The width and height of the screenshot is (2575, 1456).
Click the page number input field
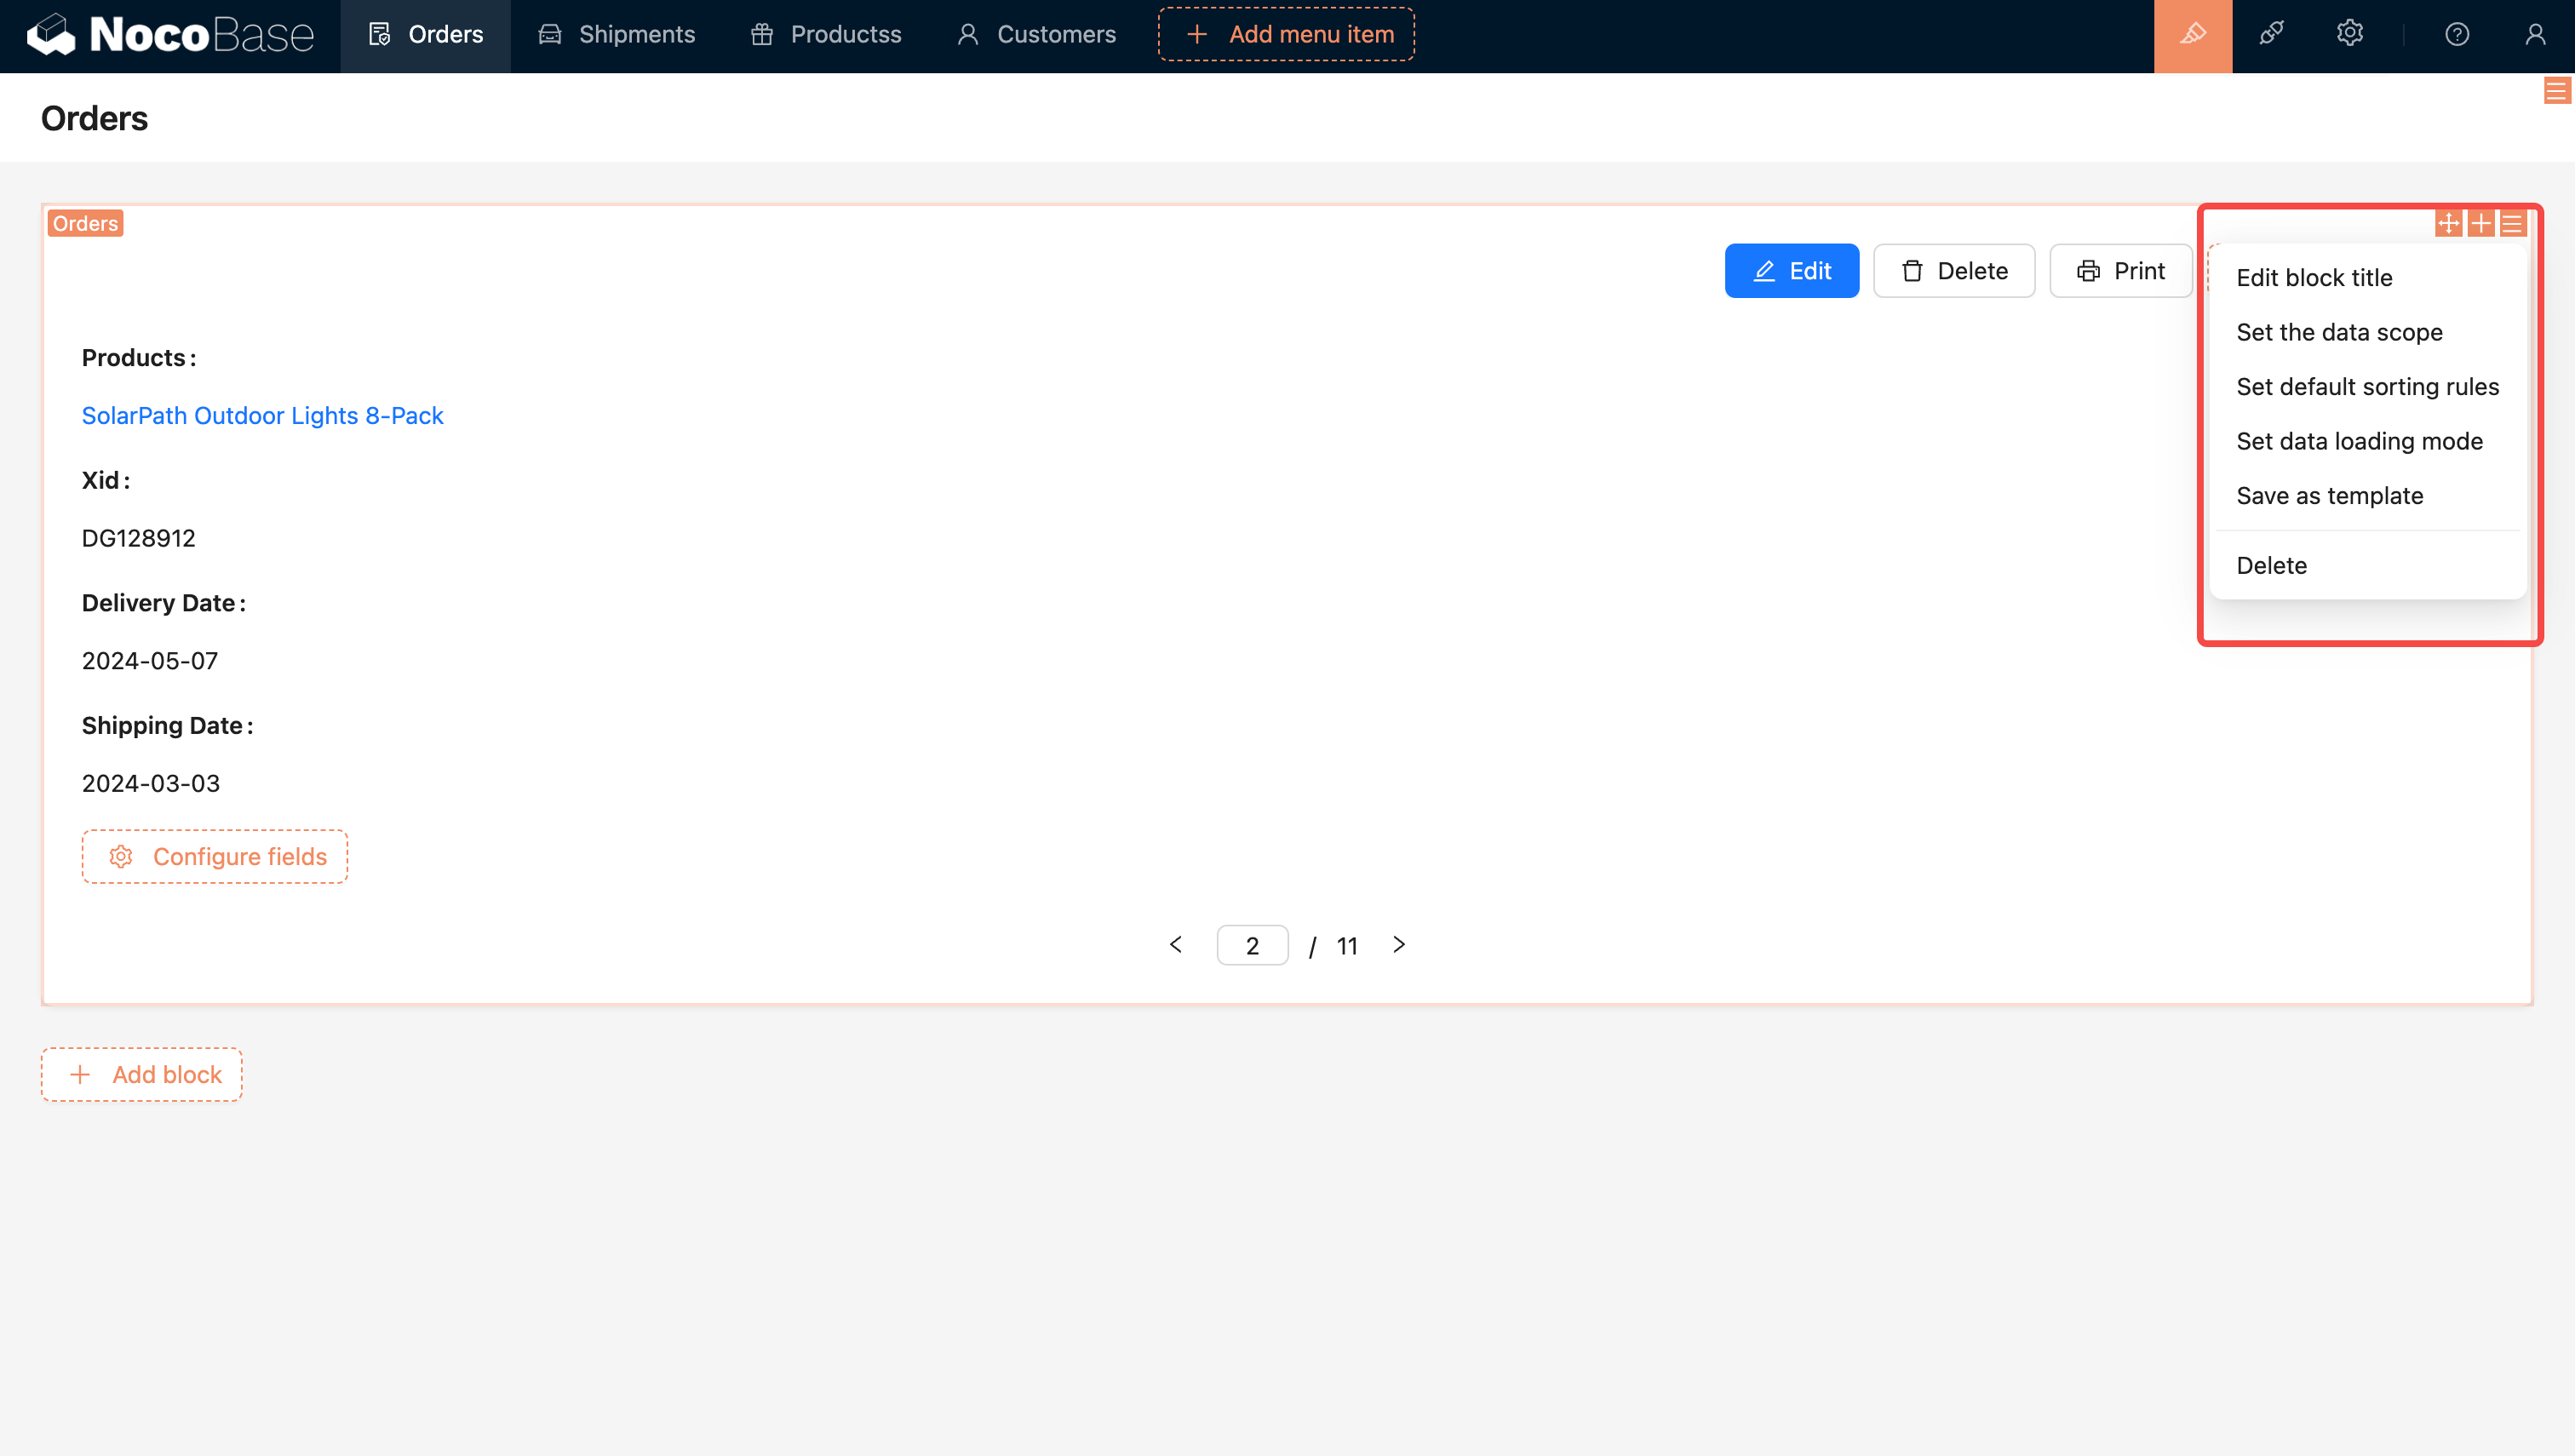pos(1252,945)
